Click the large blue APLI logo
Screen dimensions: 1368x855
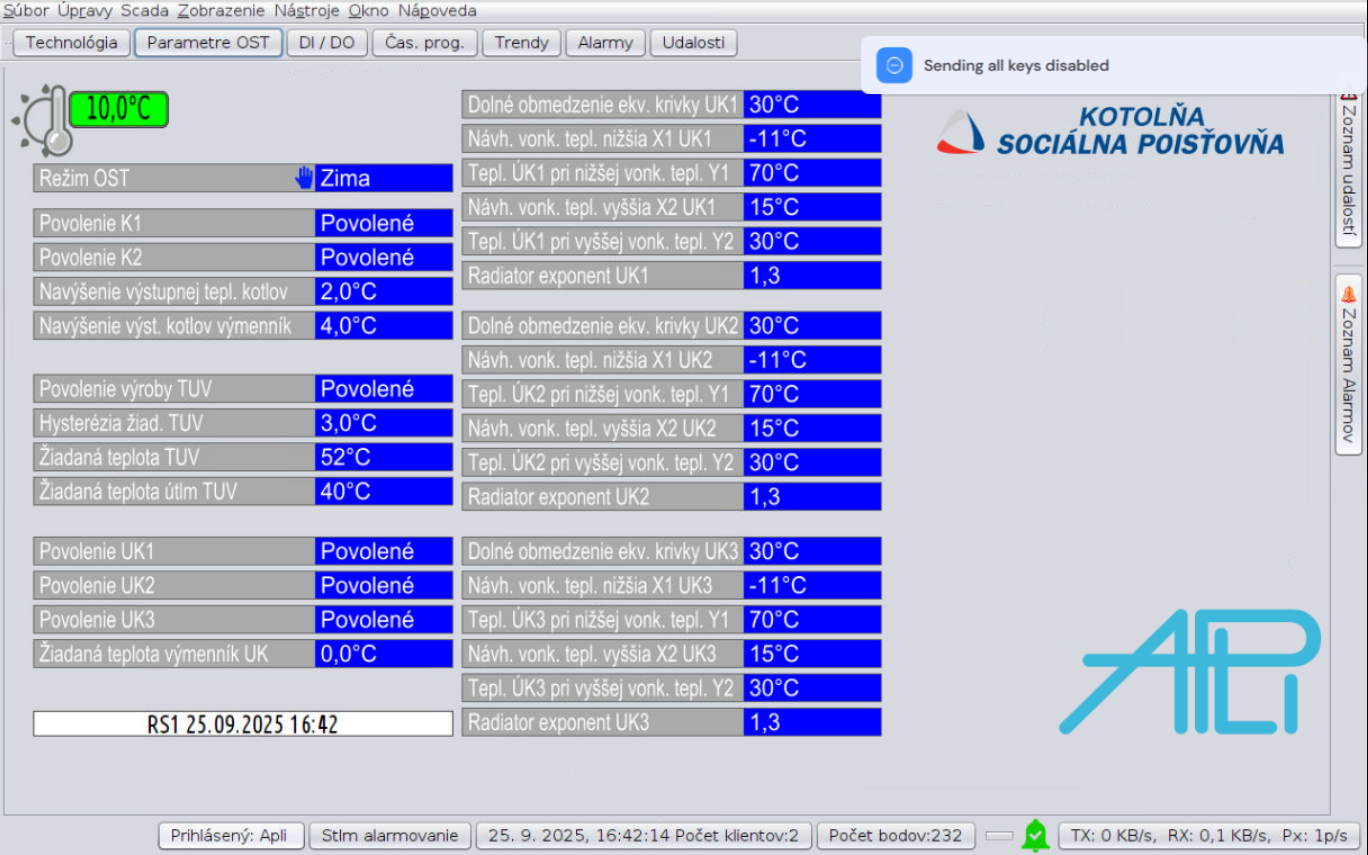coord(1190,670)
